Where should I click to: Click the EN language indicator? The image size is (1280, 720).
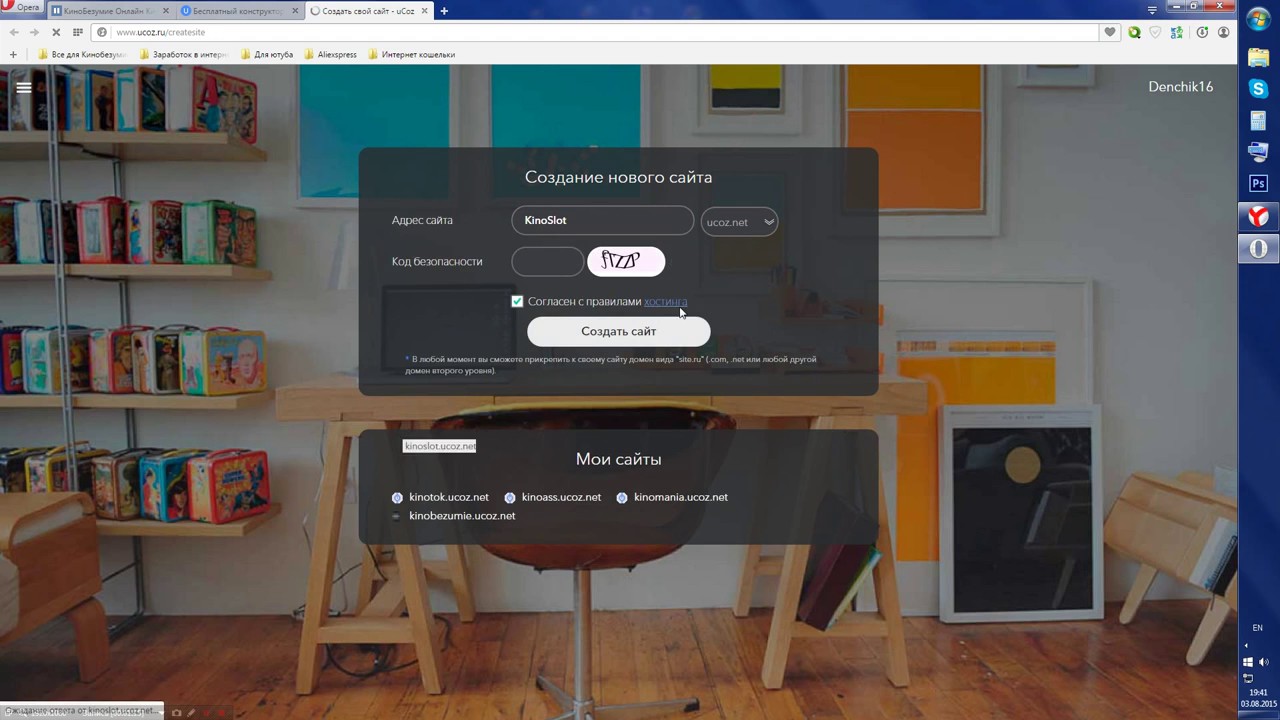[1258, 628]
